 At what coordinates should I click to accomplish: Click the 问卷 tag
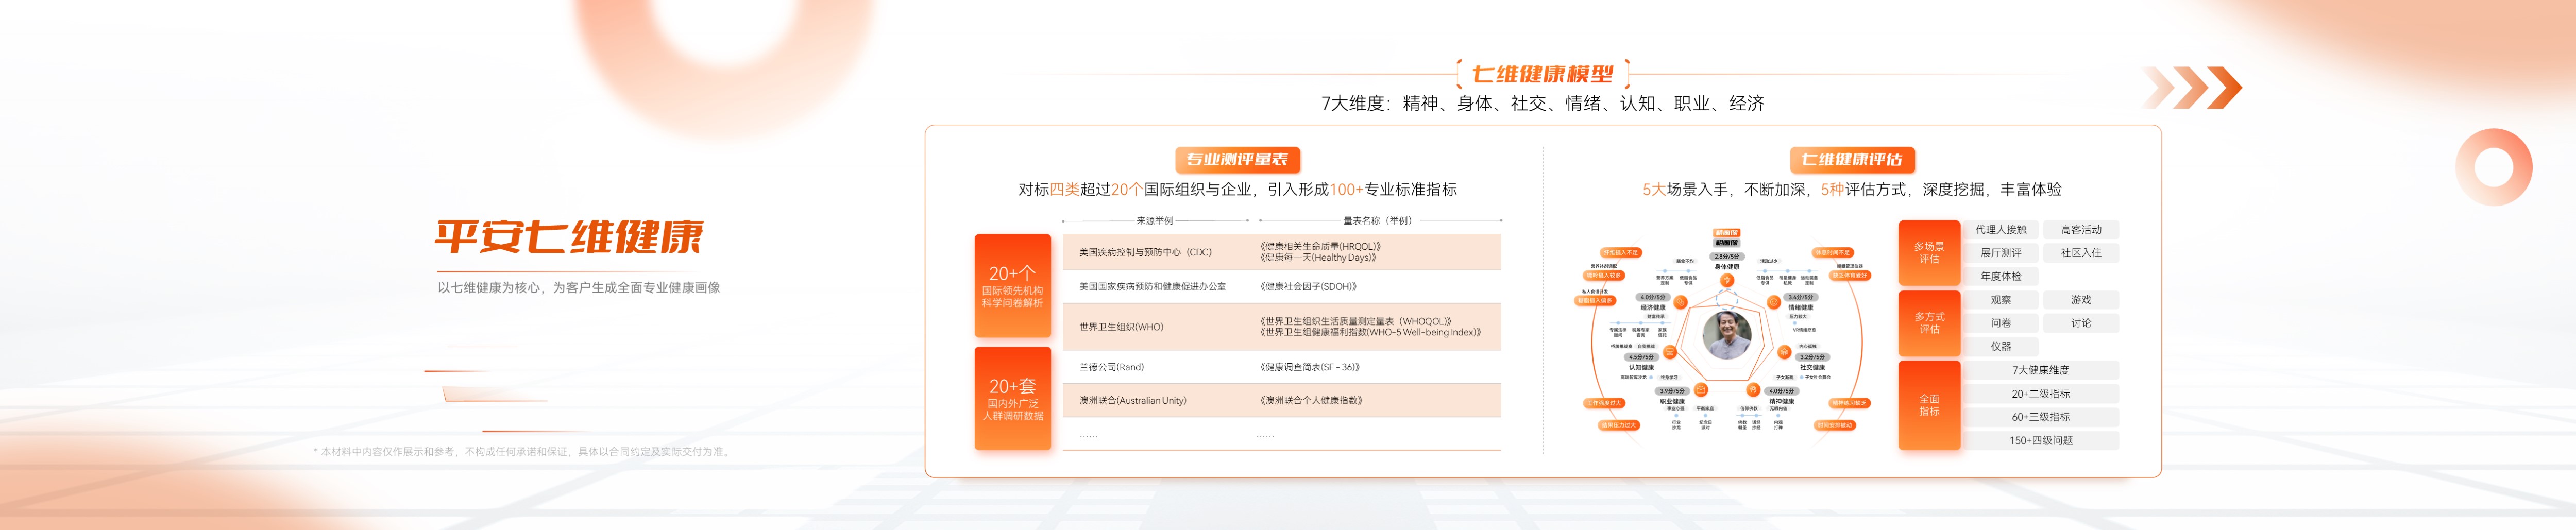pyautogui.click(x=2001, y=323)
